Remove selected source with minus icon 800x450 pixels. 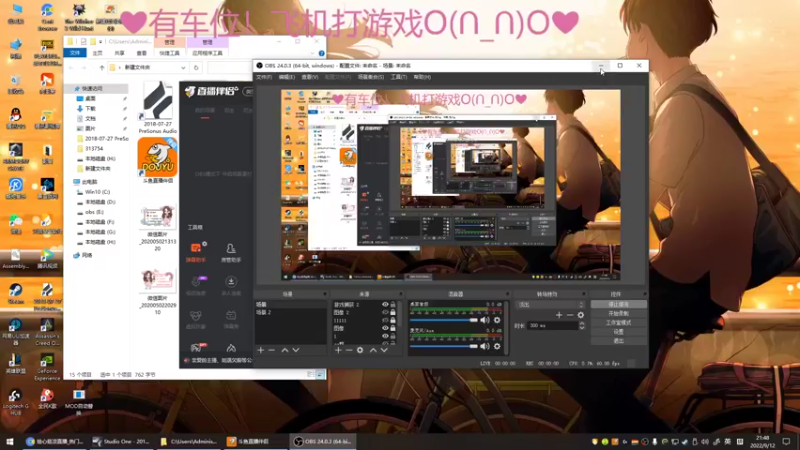click(x=349, y=350)
